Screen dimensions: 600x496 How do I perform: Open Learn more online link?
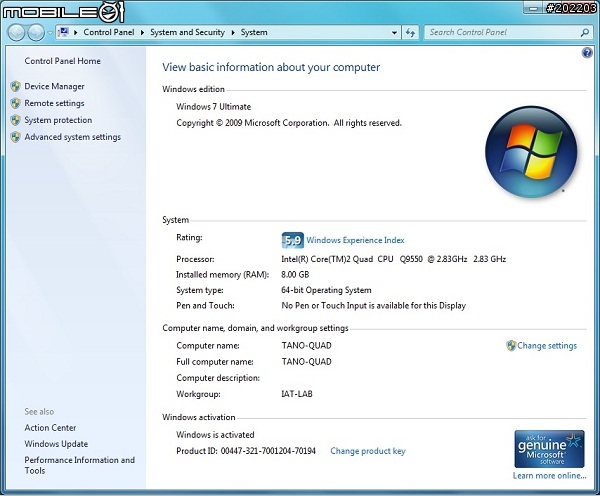(549, 476)
